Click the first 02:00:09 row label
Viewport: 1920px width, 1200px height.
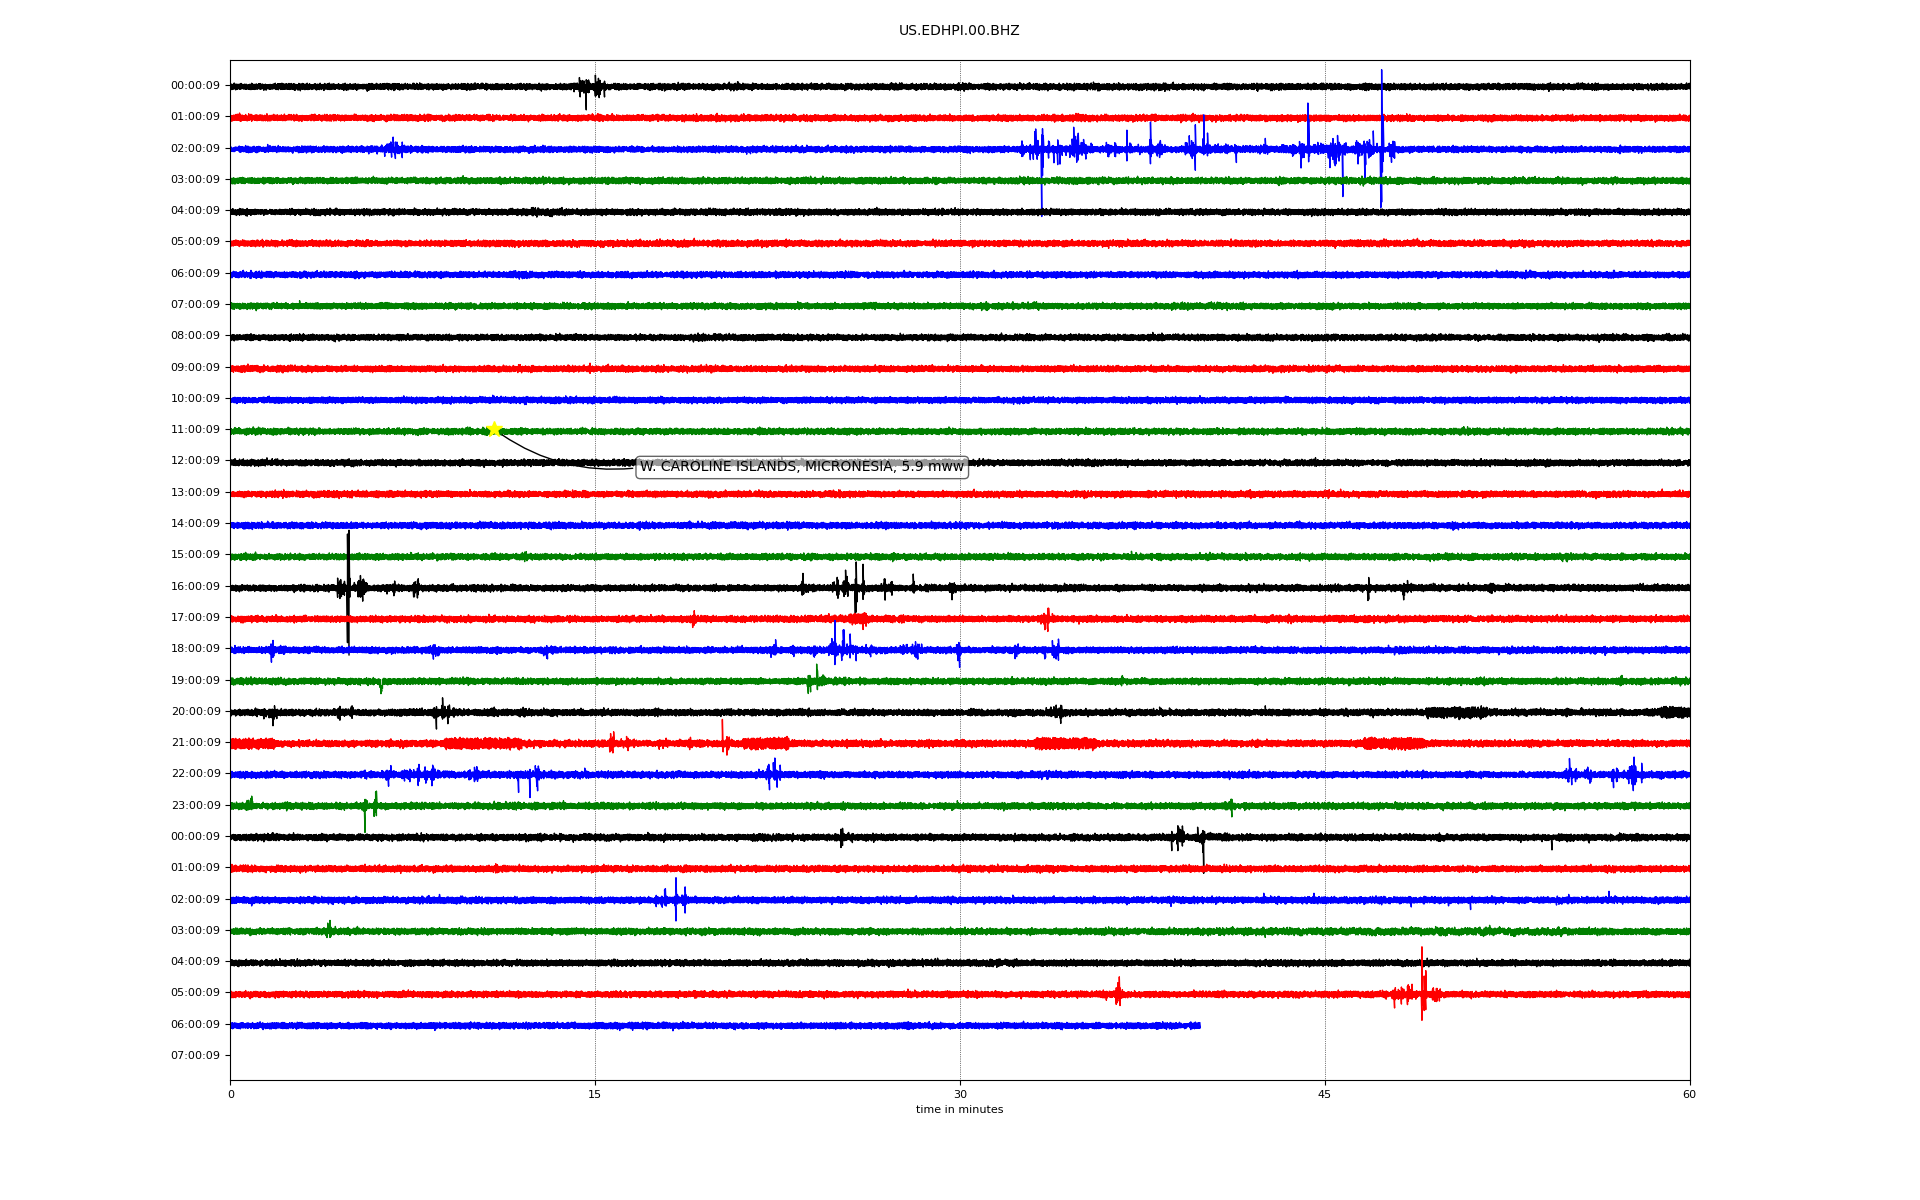tap(195, 149)
